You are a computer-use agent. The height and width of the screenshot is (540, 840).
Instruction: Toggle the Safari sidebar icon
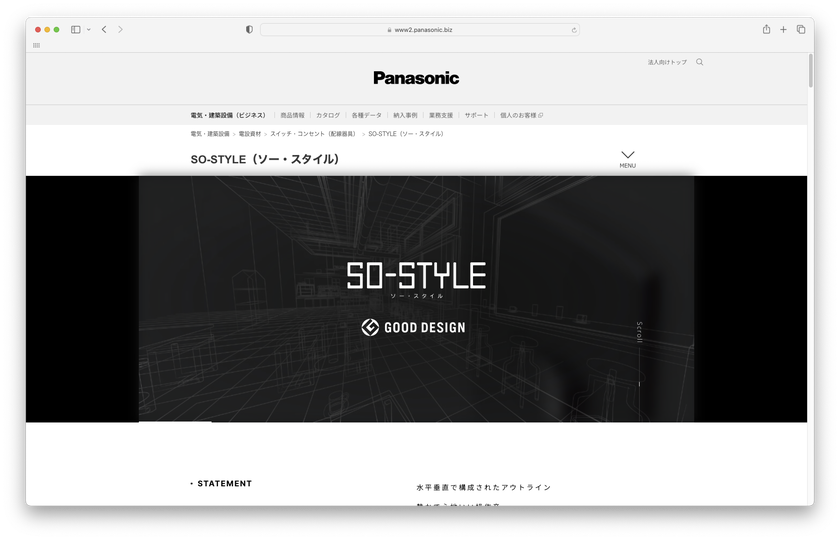76,29
